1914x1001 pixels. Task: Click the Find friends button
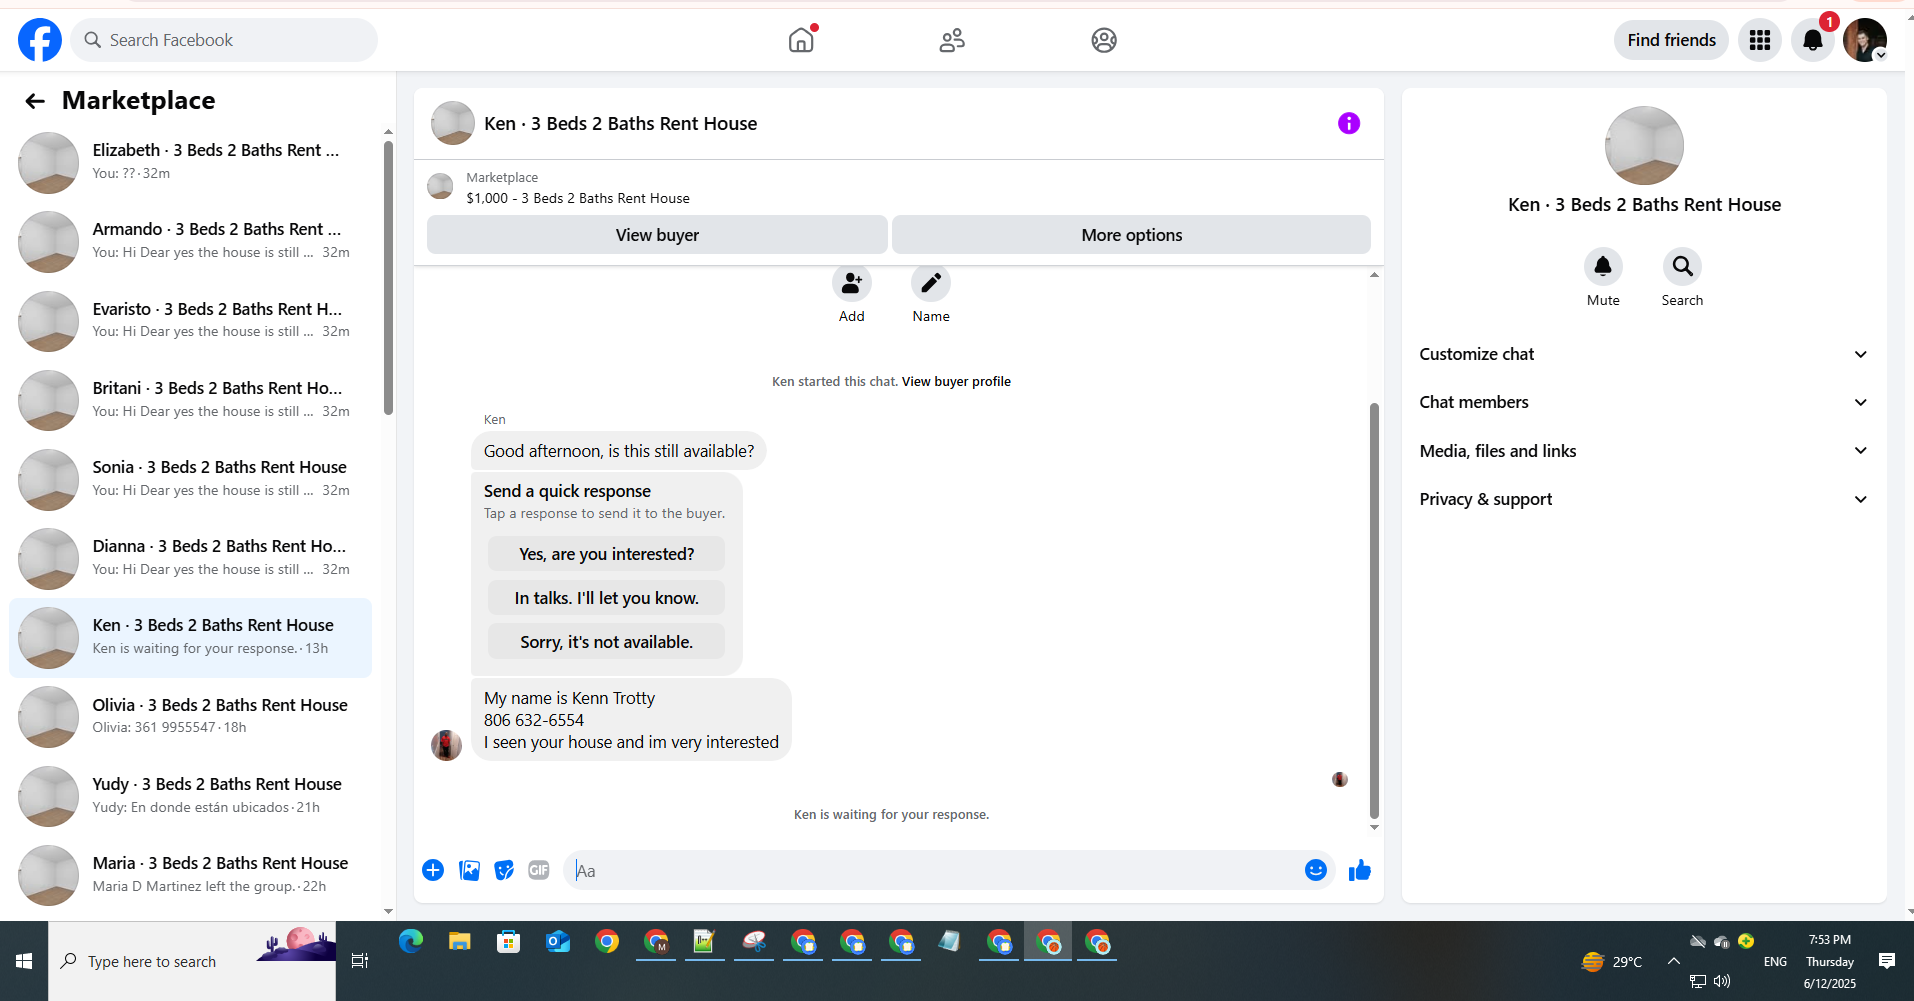[x=1671, y=40]
